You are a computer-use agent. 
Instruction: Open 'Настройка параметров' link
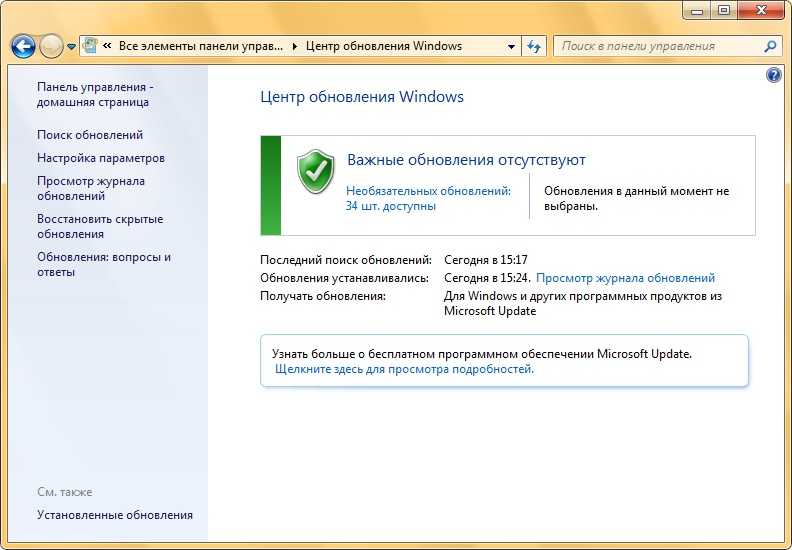click(101, 158)
